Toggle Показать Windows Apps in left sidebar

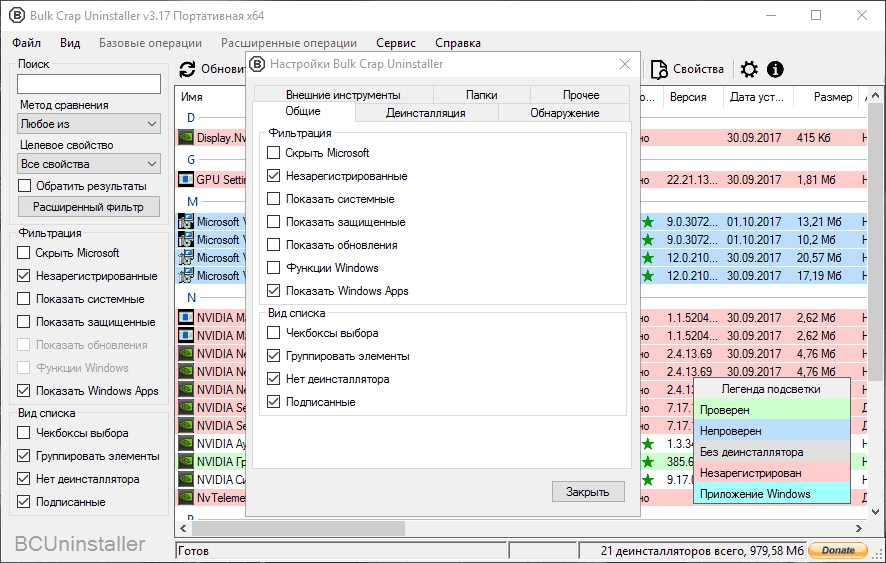pos(24,391)
